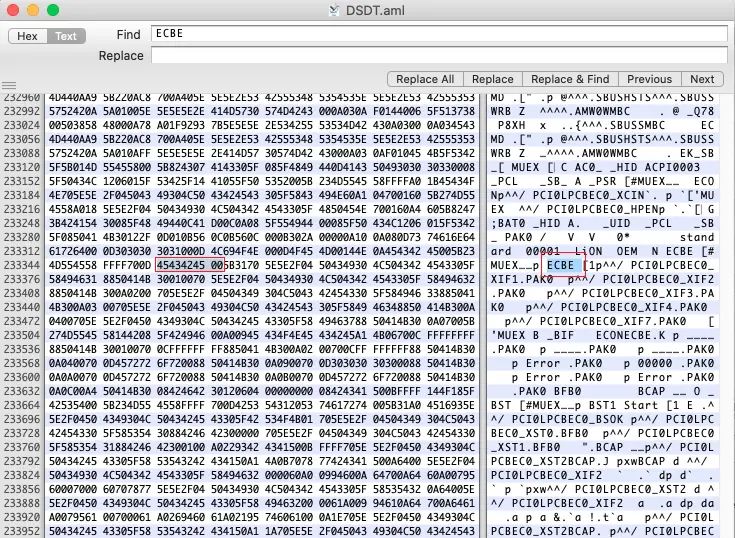Screen dimensions: 735x538
Task: Click the Replace & Find button
Action: tap(570, 79)
